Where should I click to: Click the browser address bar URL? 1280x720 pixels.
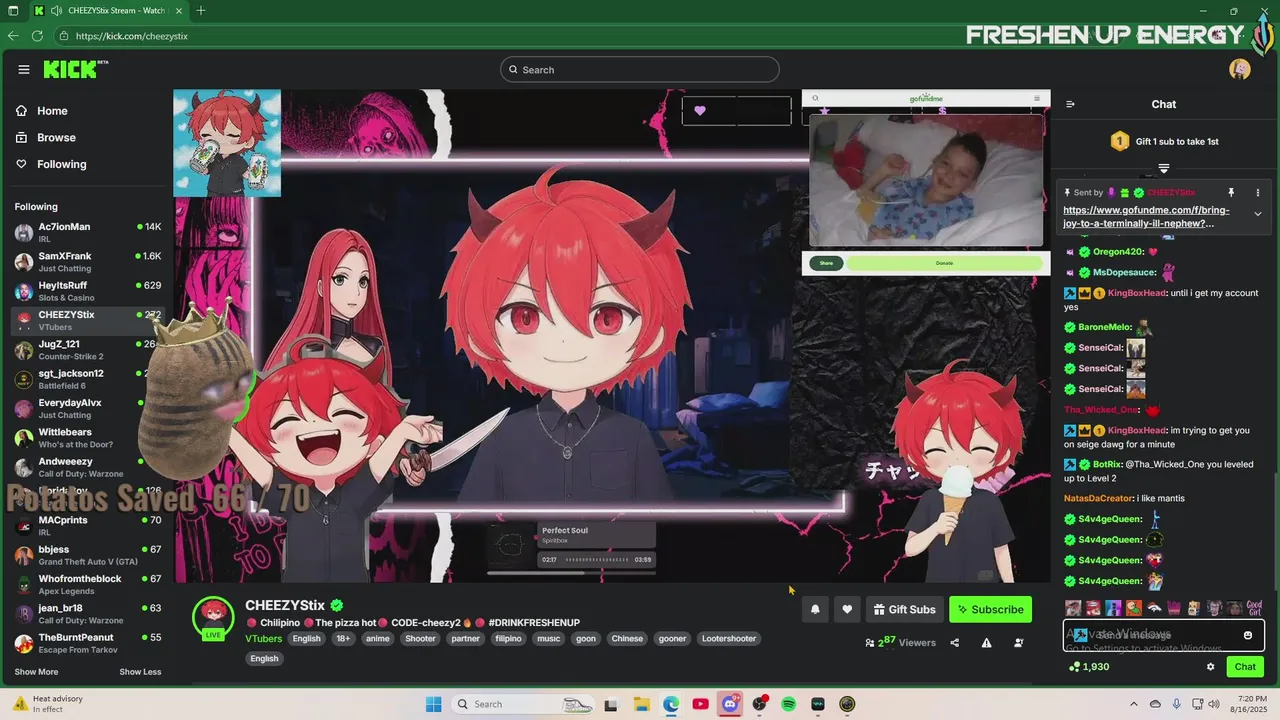click(x=131, y=36)
